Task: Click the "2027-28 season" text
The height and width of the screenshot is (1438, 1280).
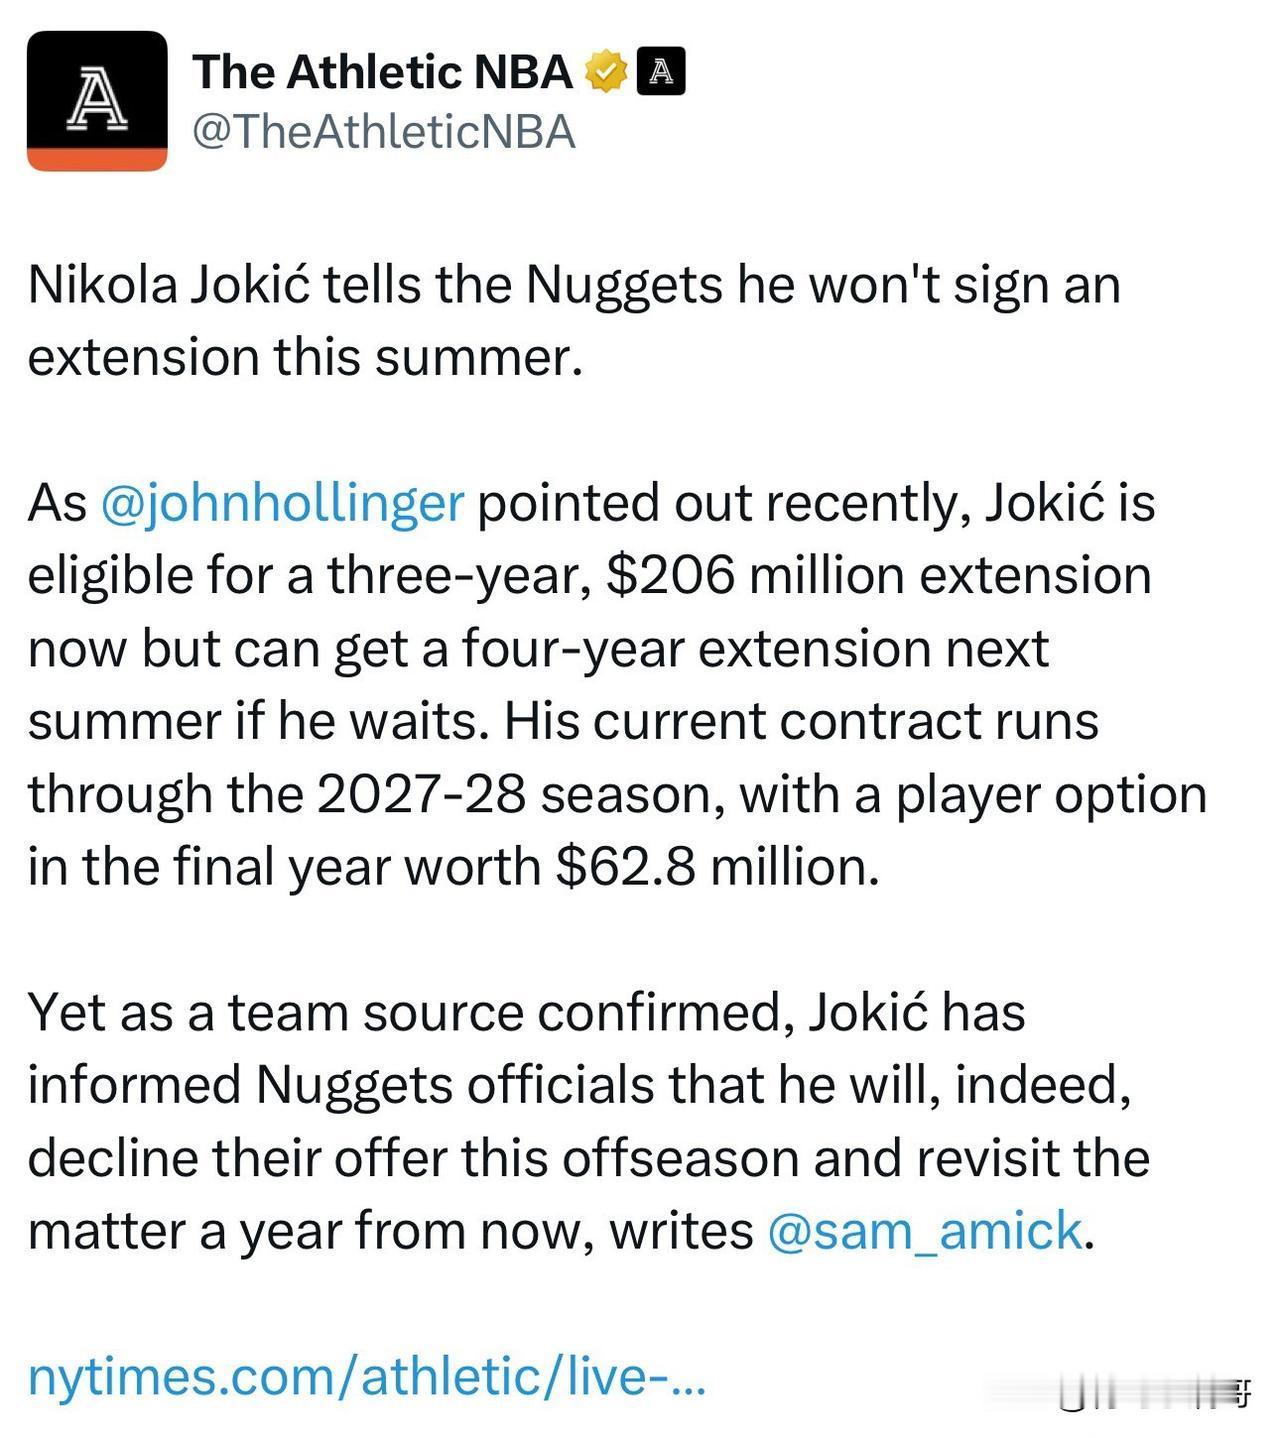Action: (x=521, y=795)
